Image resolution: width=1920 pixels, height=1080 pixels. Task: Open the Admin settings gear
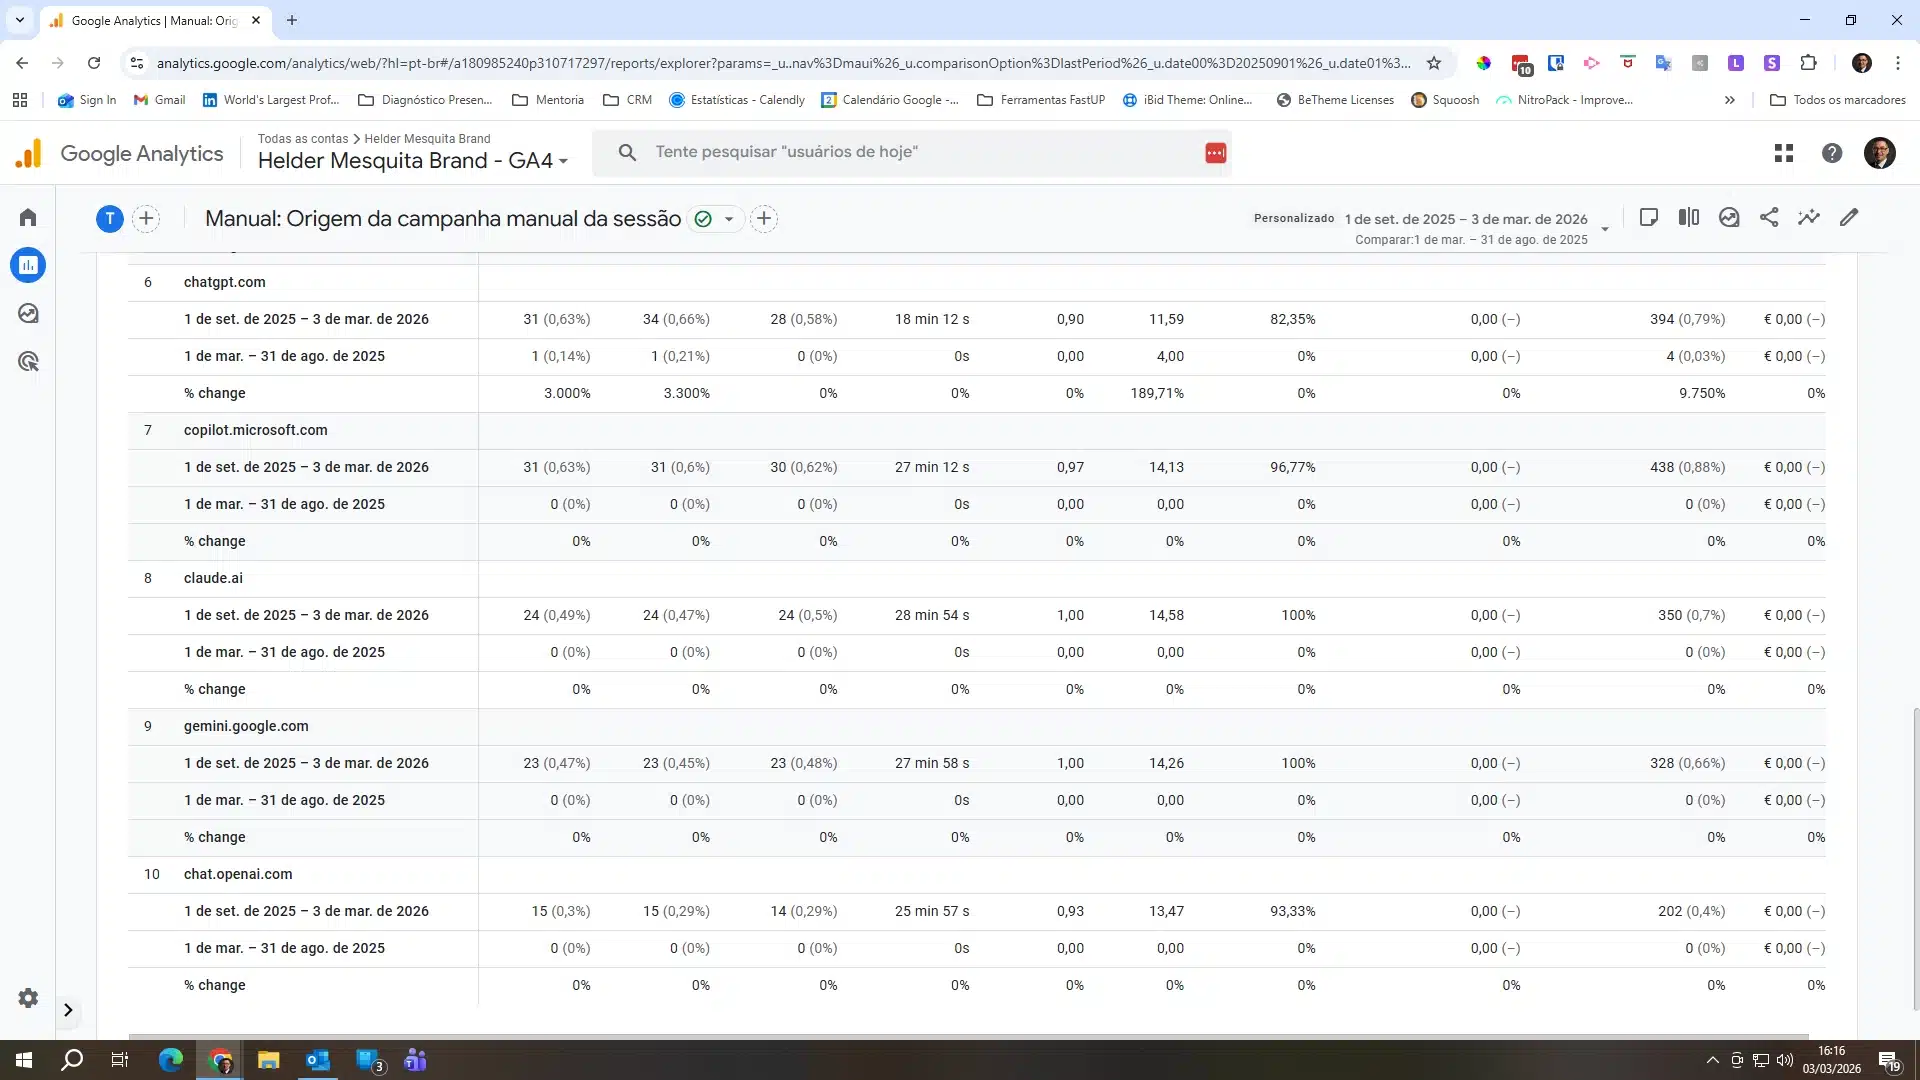(28, 998)
